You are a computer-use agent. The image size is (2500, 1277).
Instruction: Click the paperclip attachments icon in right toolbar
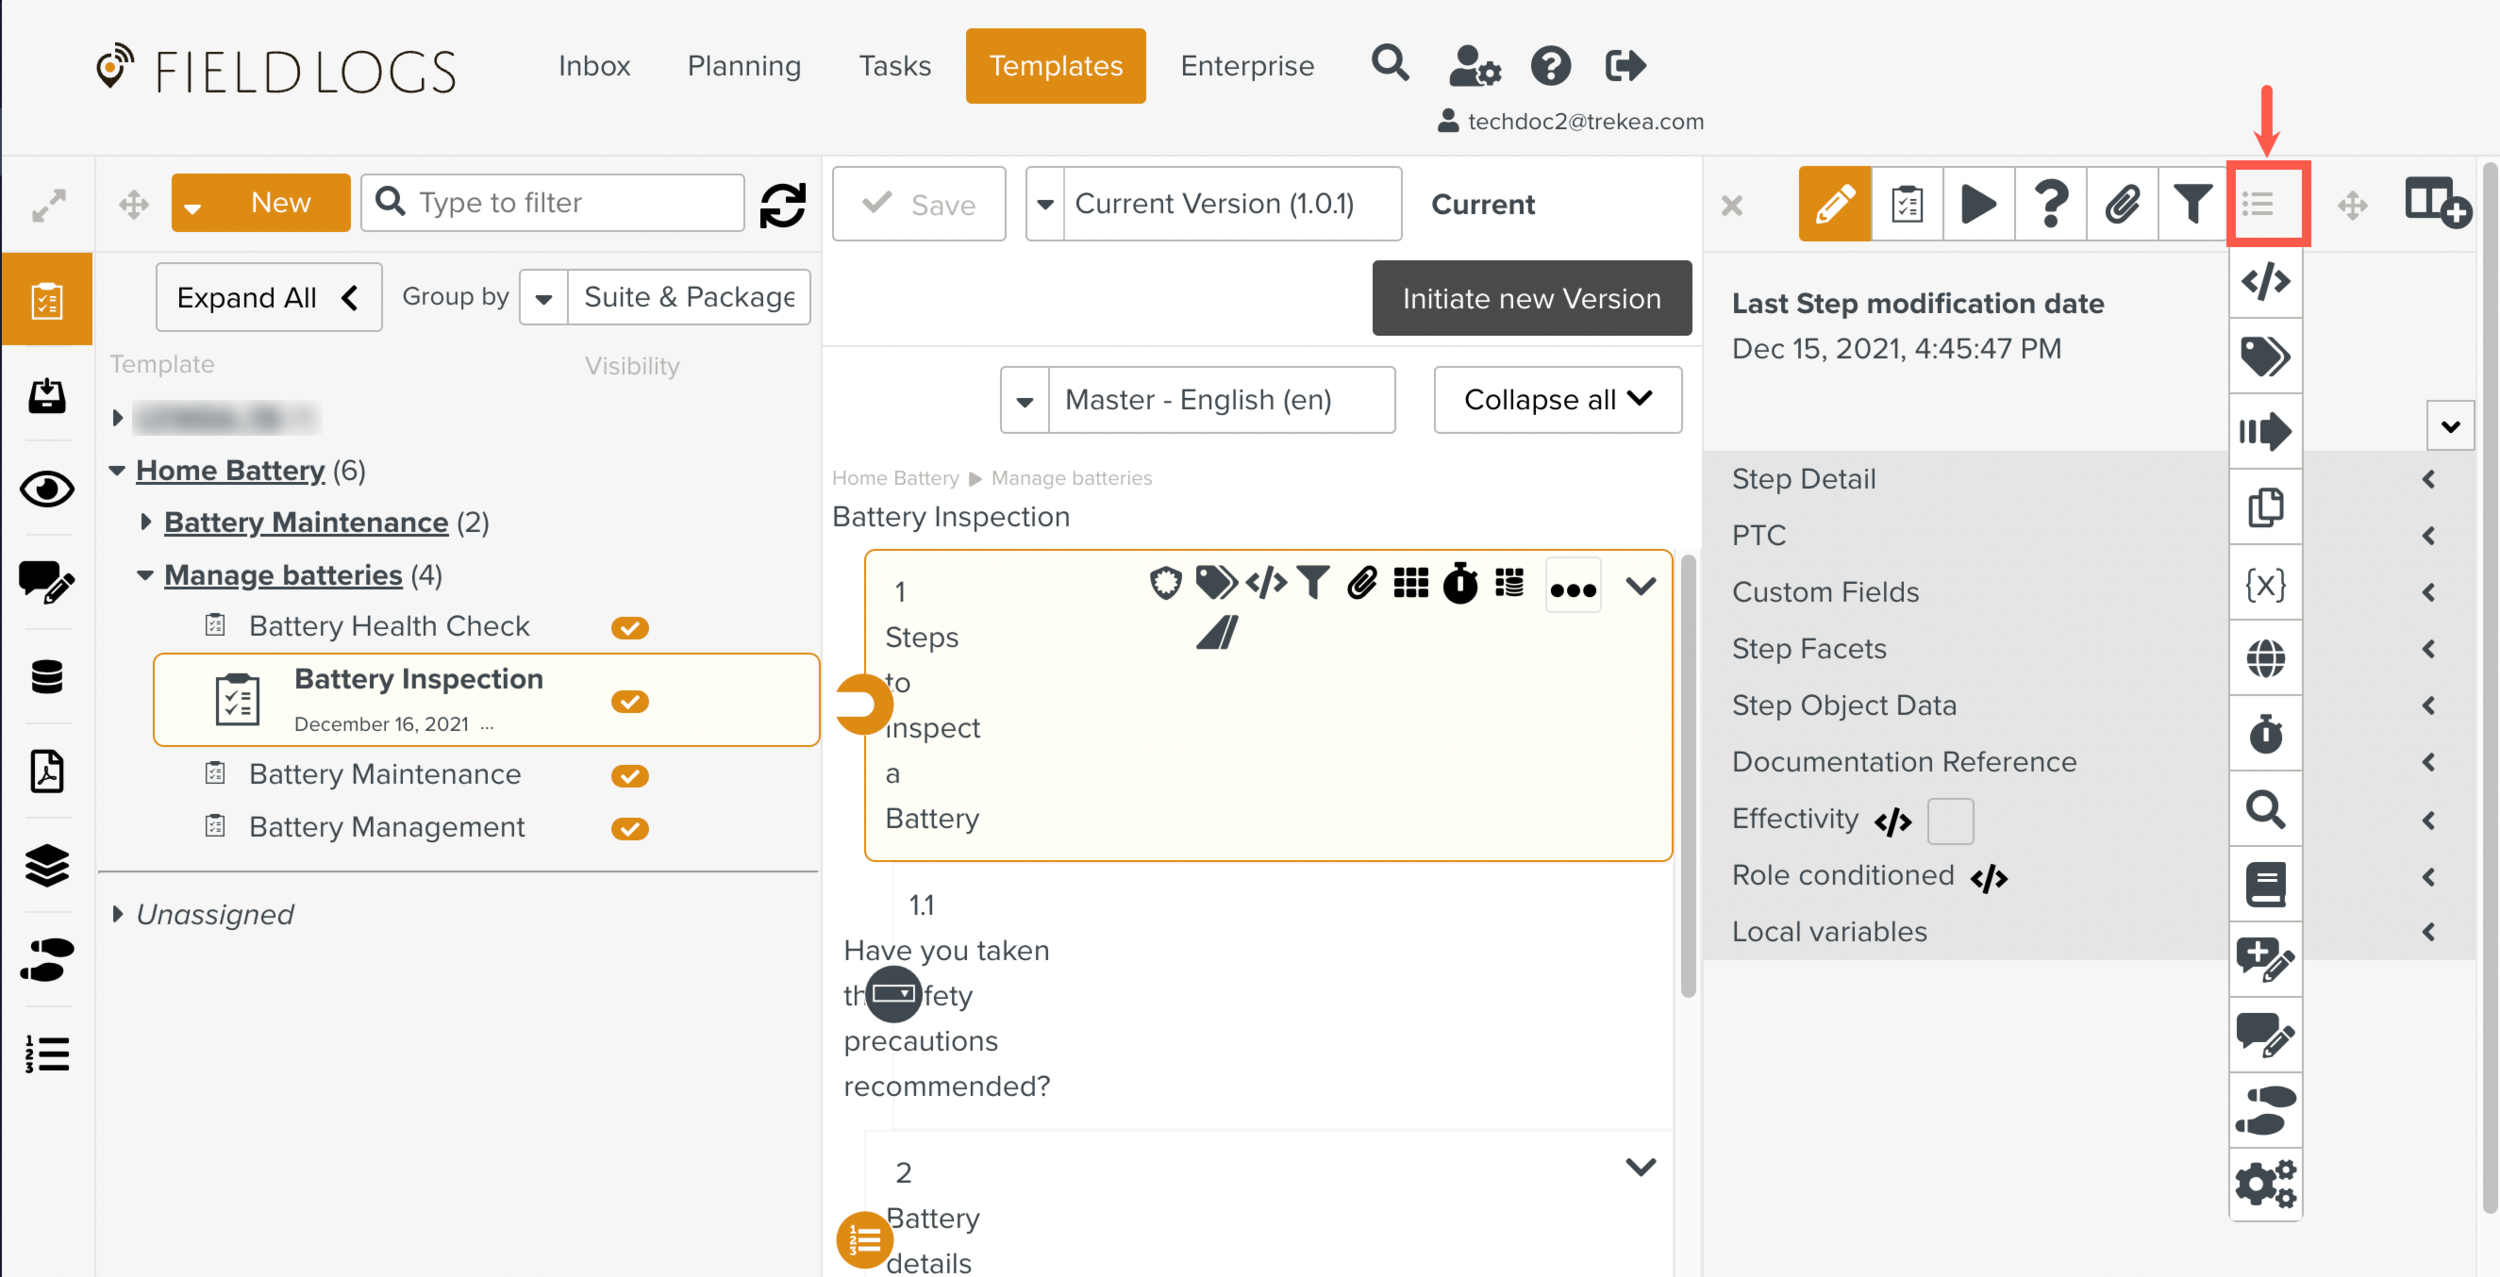click(x=2122, y=204)
